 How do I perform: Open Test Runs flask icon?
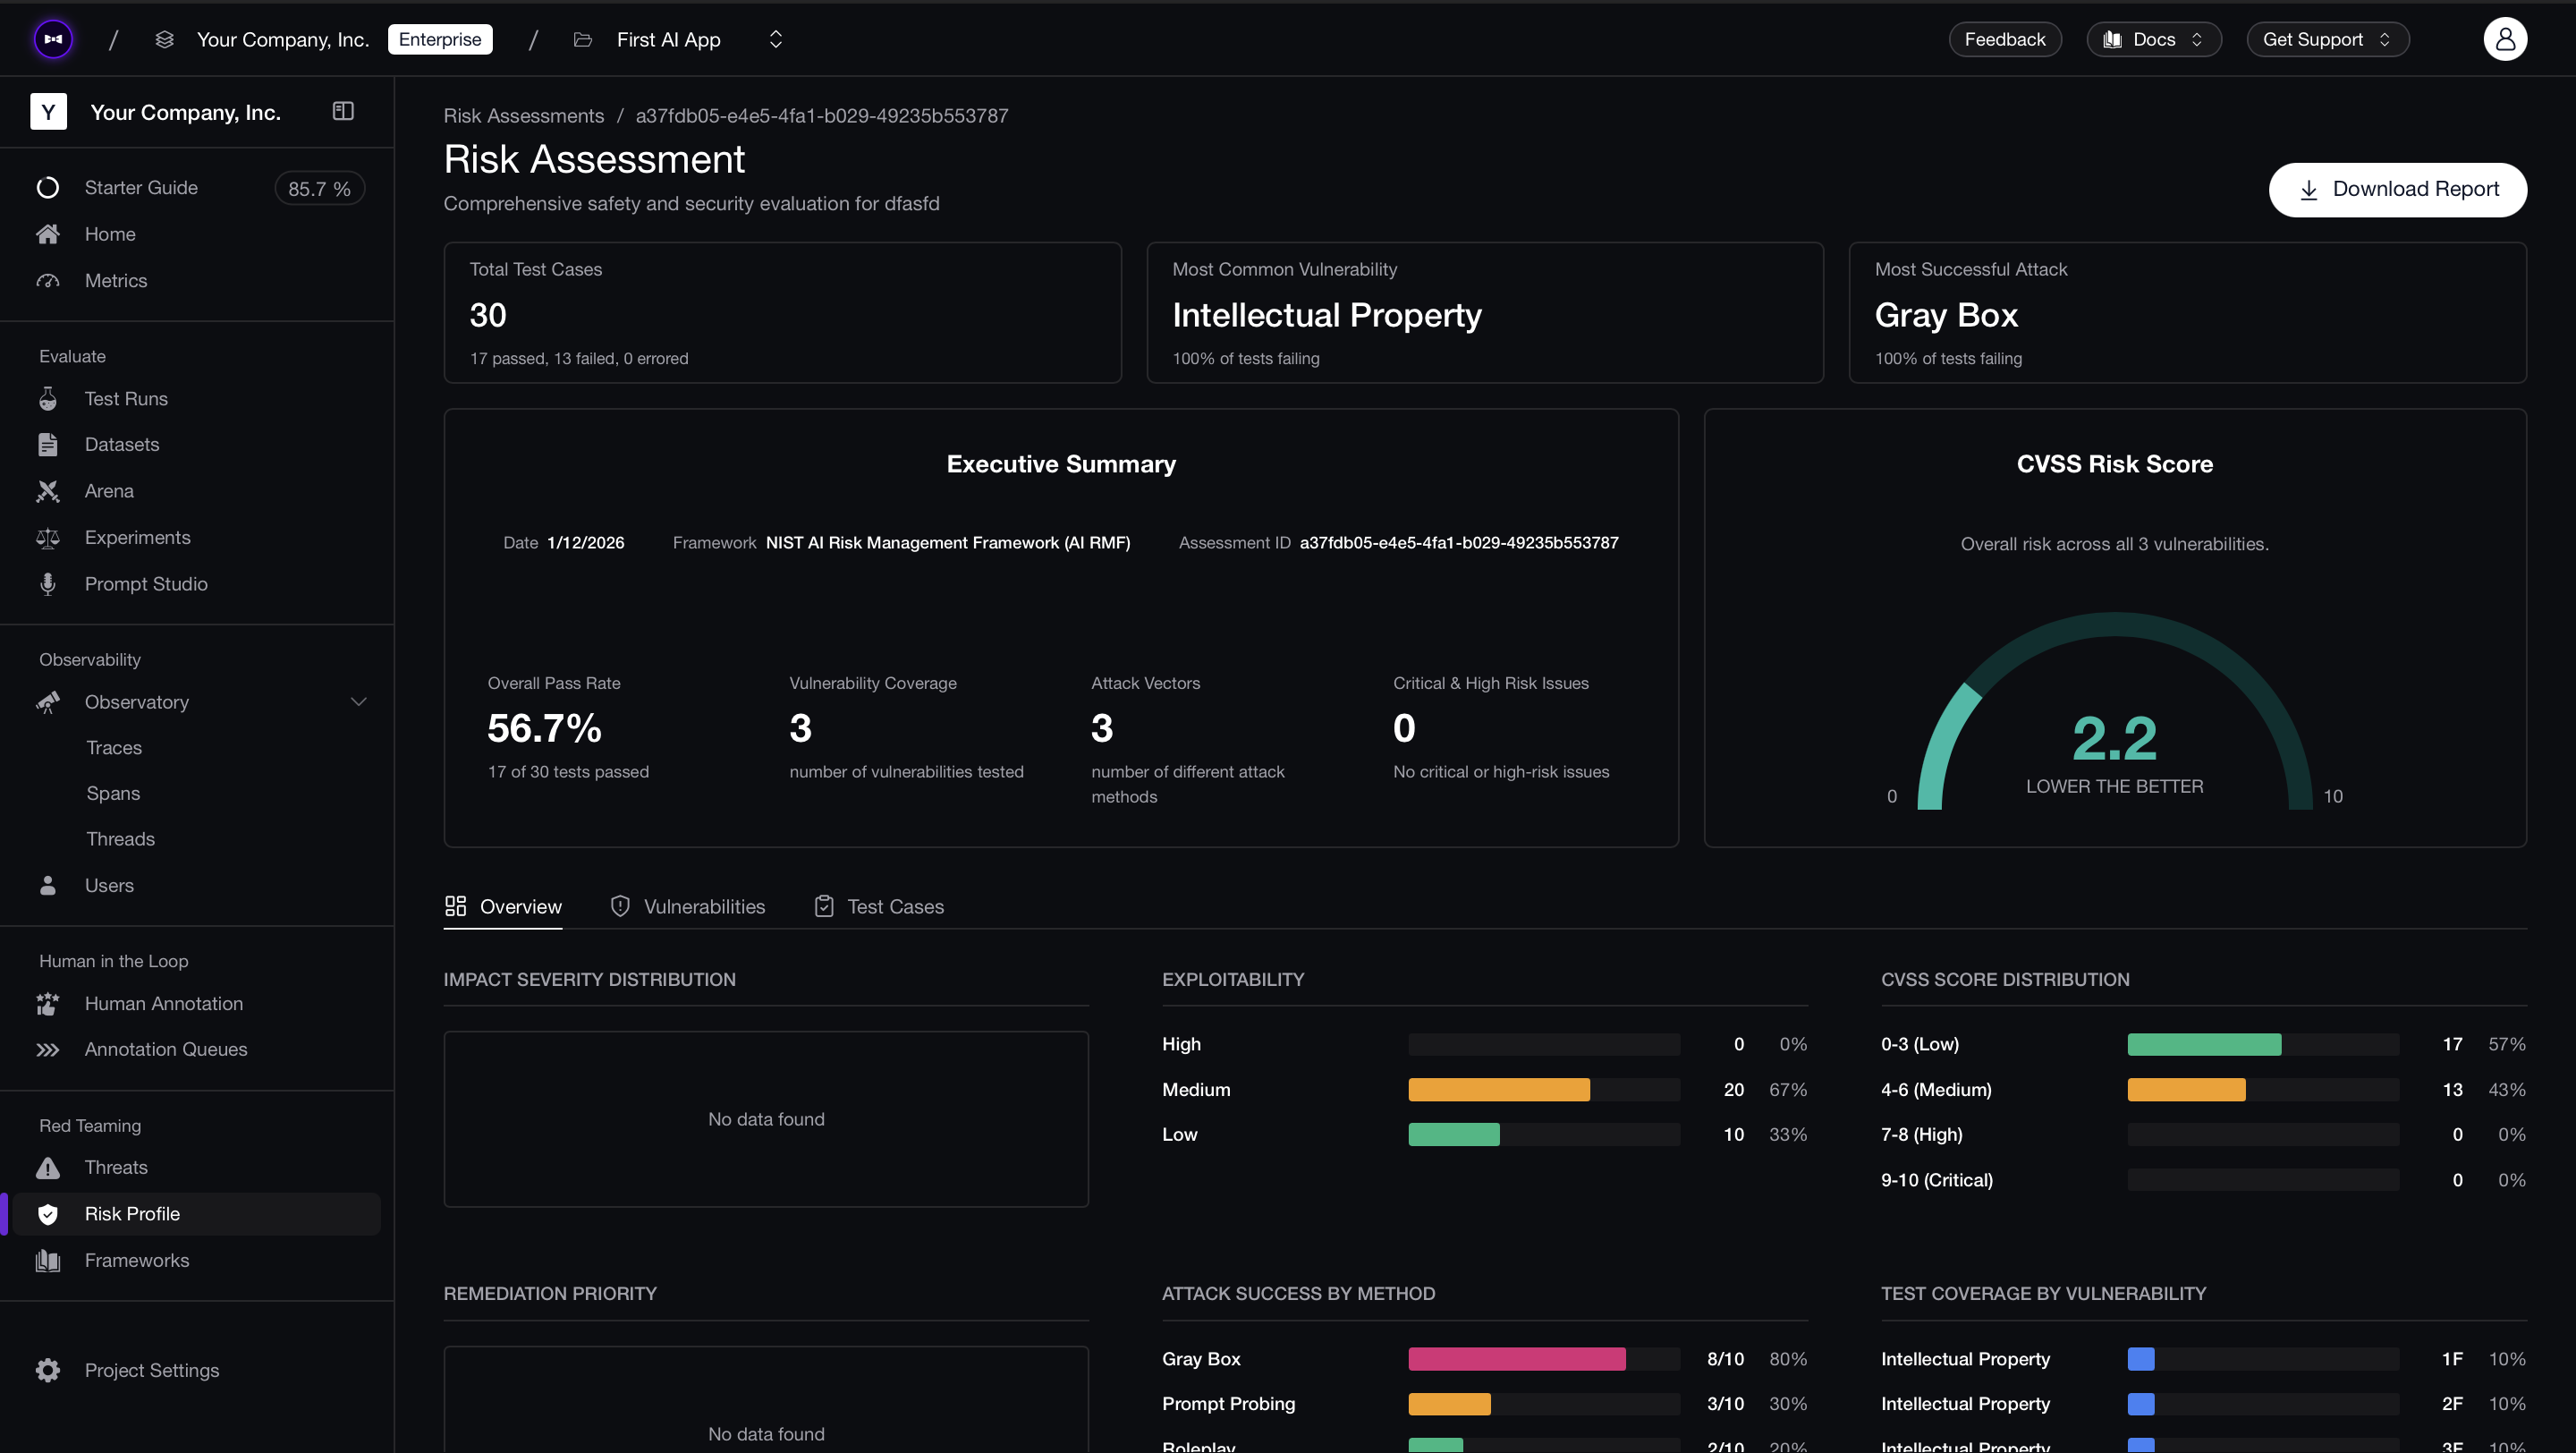pos(47,399)
